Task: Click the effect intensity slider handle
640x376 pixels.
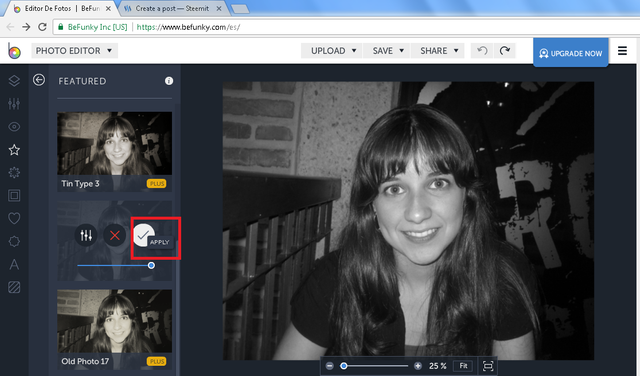Action: tap(151, 265)
